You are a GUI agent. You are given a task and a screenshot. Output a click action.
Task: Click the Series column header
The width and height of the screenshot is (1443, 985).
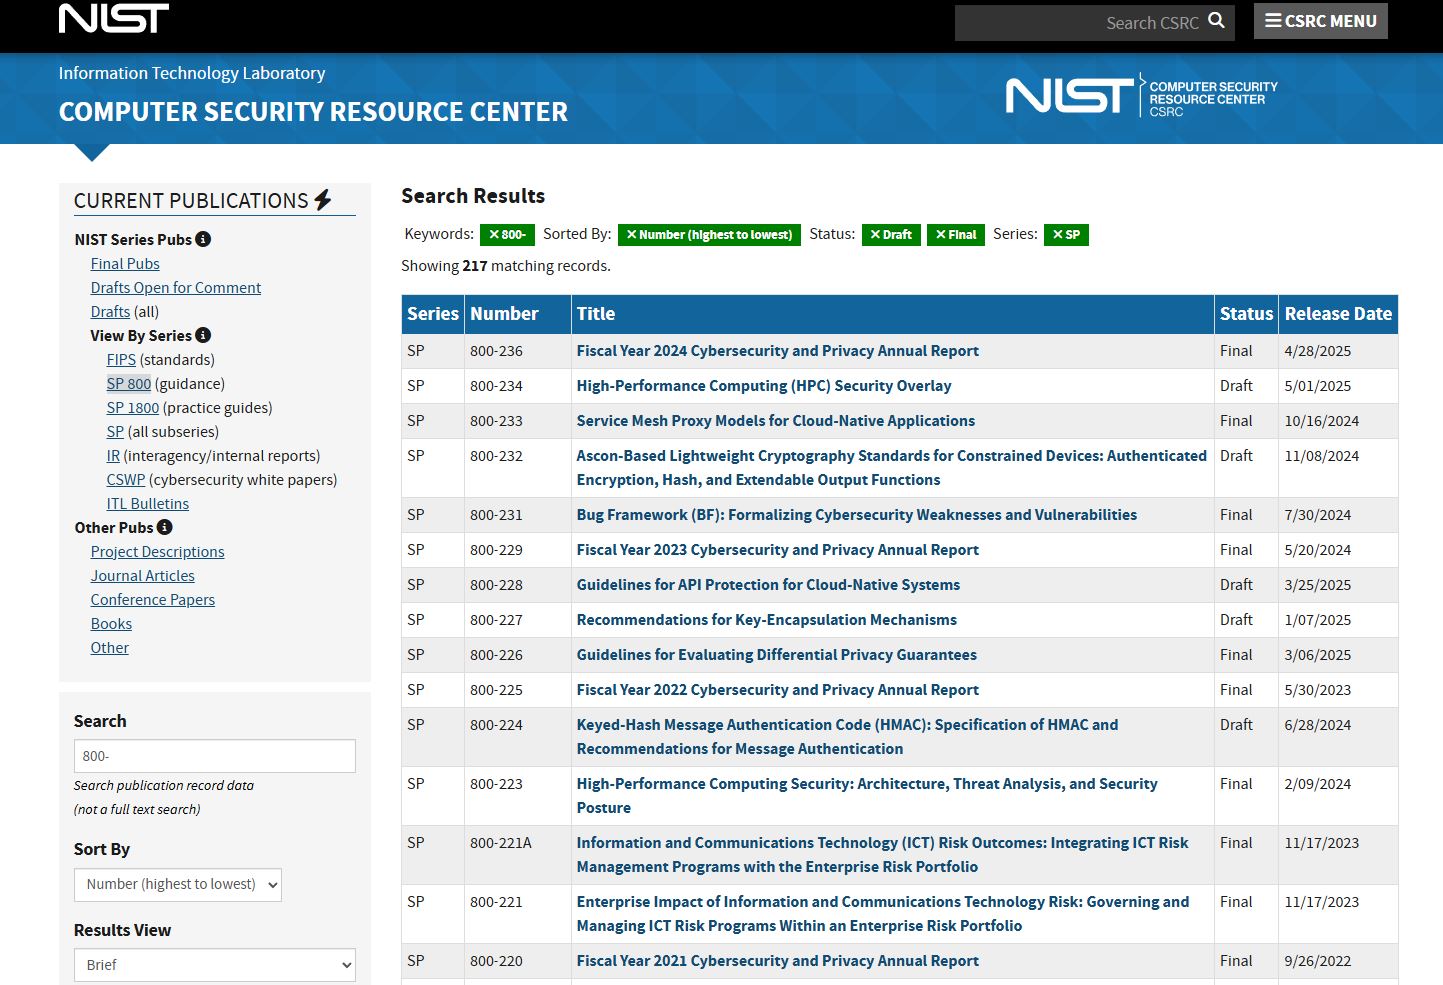tap(433, 314)
